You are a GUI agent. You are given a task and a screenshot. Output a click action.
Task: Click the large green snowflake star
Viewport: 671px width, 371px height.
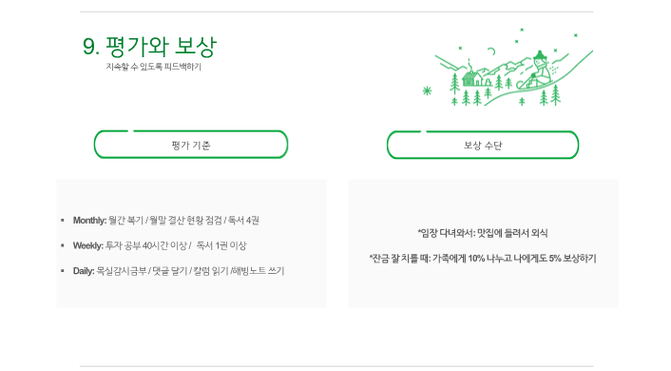(427, 90)
